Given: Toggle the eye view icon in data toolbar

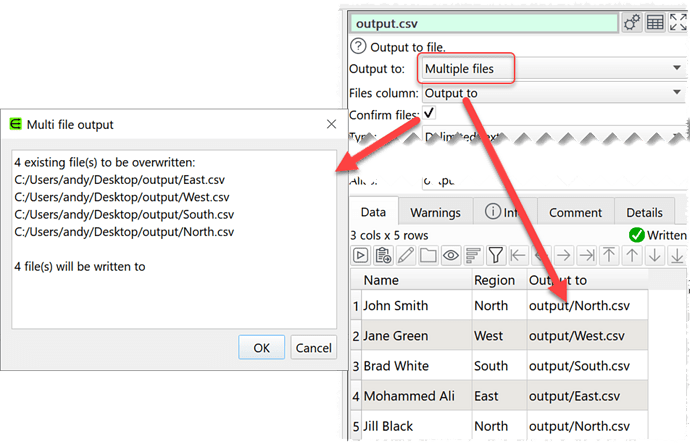Looking at the screenshot, I should pos(451,256).
